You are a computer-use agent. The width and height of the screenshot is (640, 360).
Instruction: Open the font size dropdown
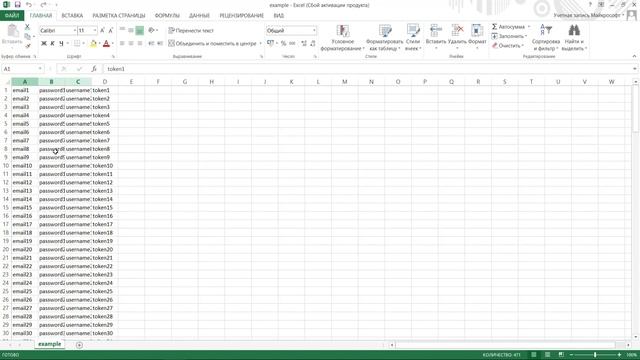coord(95,31)
